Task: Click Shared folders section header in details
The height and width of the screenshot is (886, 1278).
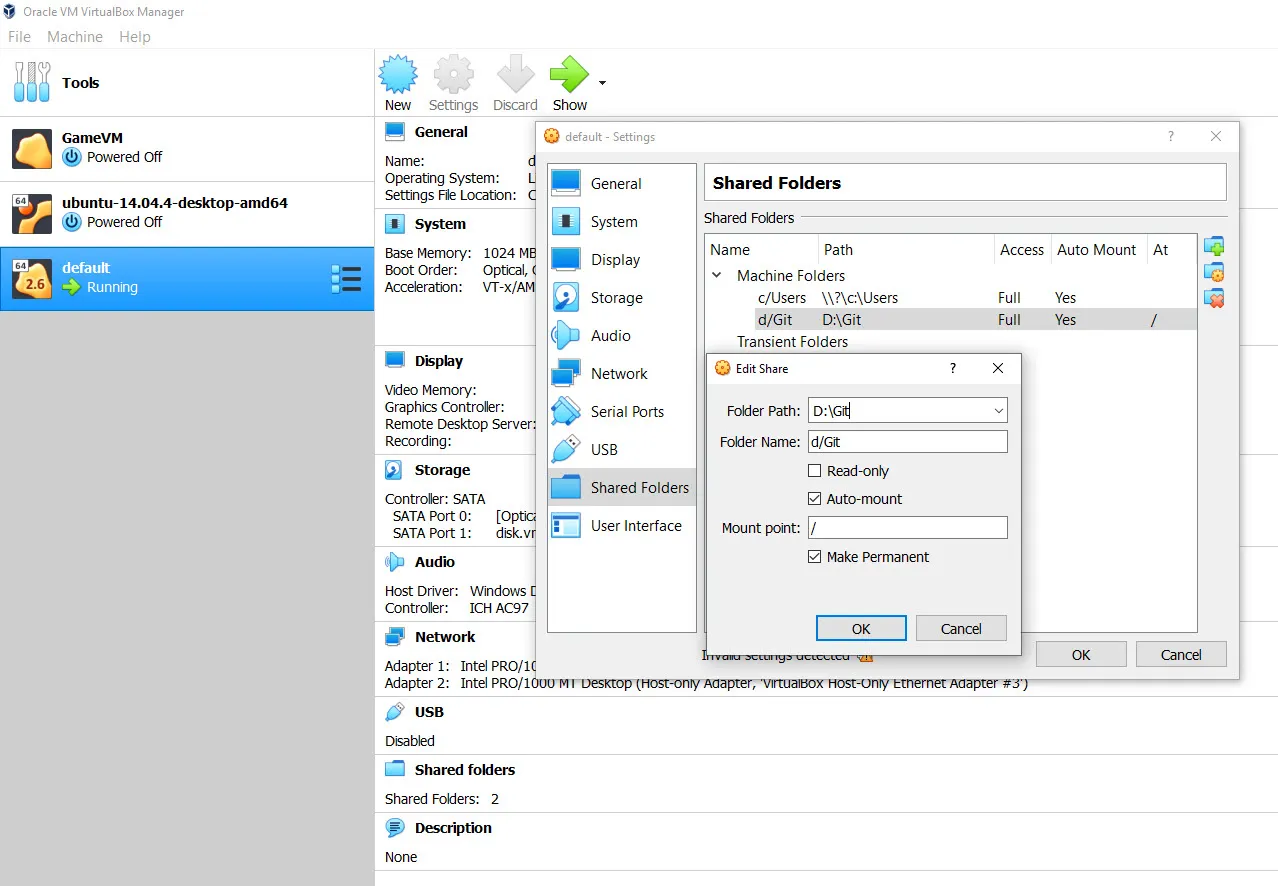Action: (465, 770)
